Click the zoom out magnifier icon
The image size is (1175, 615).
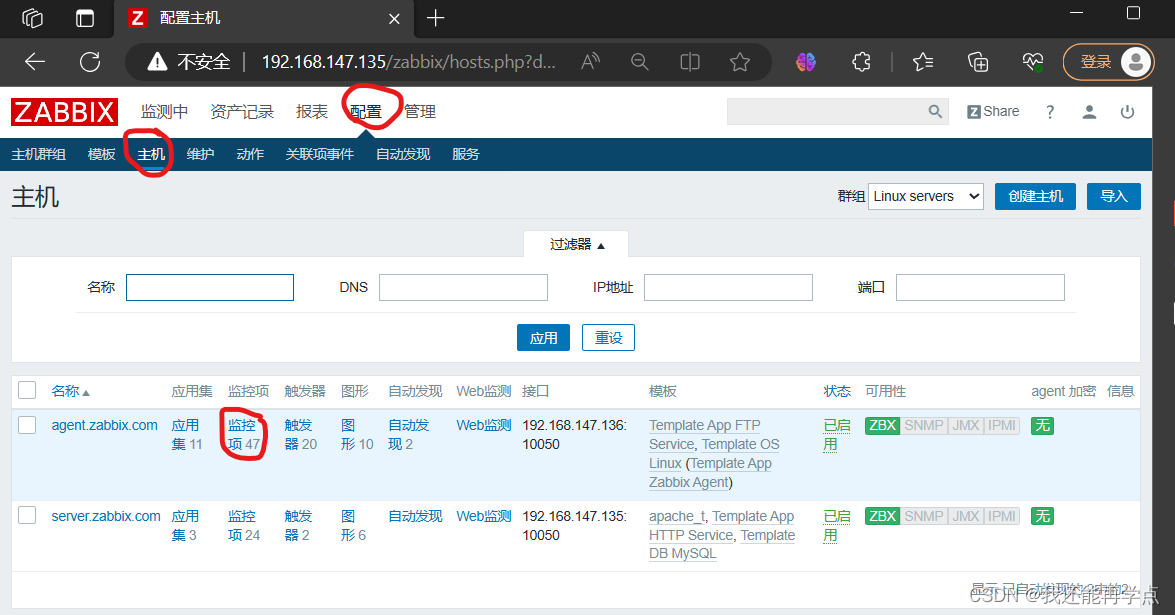click(x=640, y=62)
